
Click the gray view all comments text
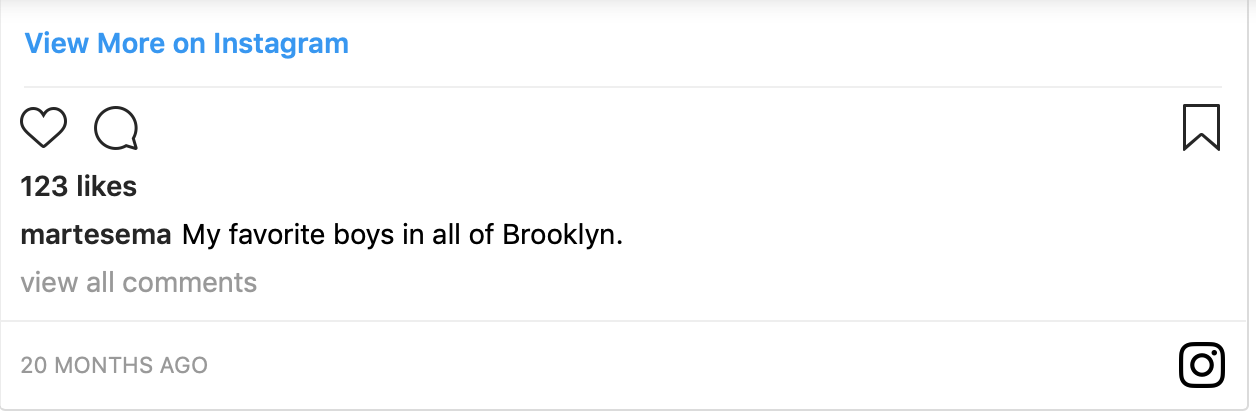[138, 283]
